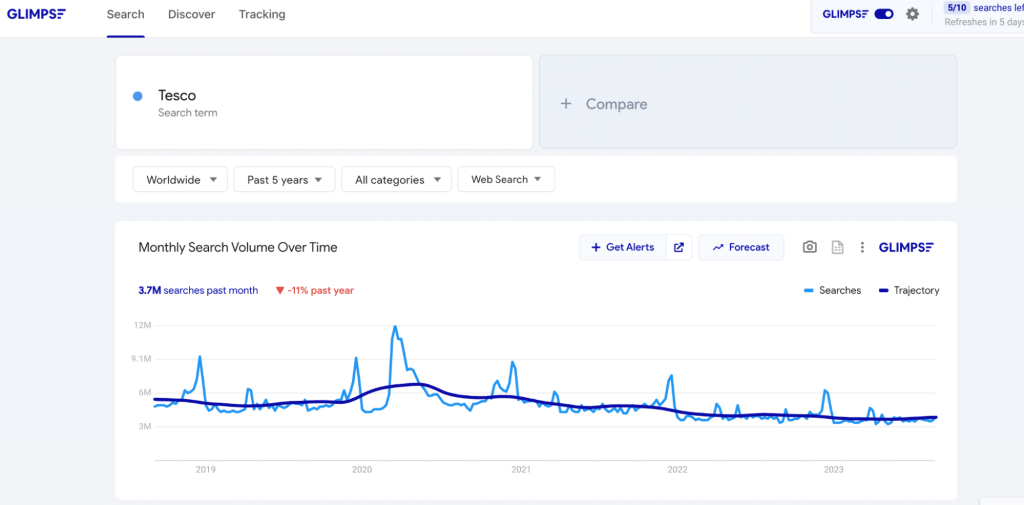Viewport: 1024px width, 505px height.
Task: Go to the Tracking tab
Action: 262,15
